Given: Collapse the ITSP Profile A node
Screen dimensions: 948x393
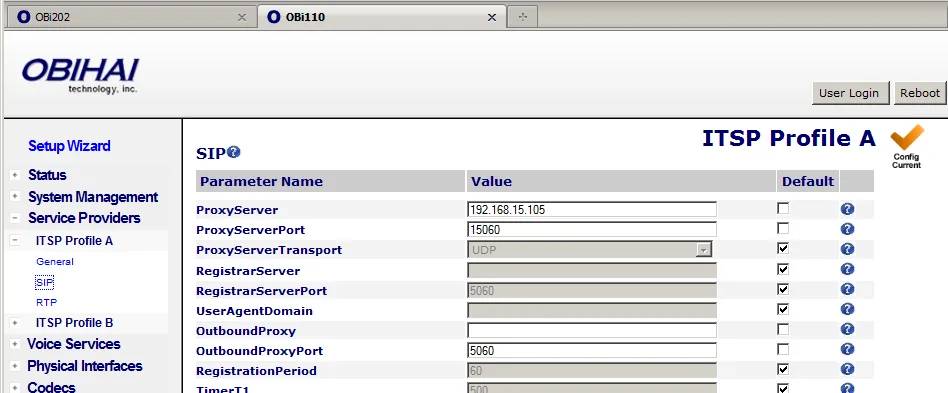Looking at the screenshot, I should click(x=15, y=241).
